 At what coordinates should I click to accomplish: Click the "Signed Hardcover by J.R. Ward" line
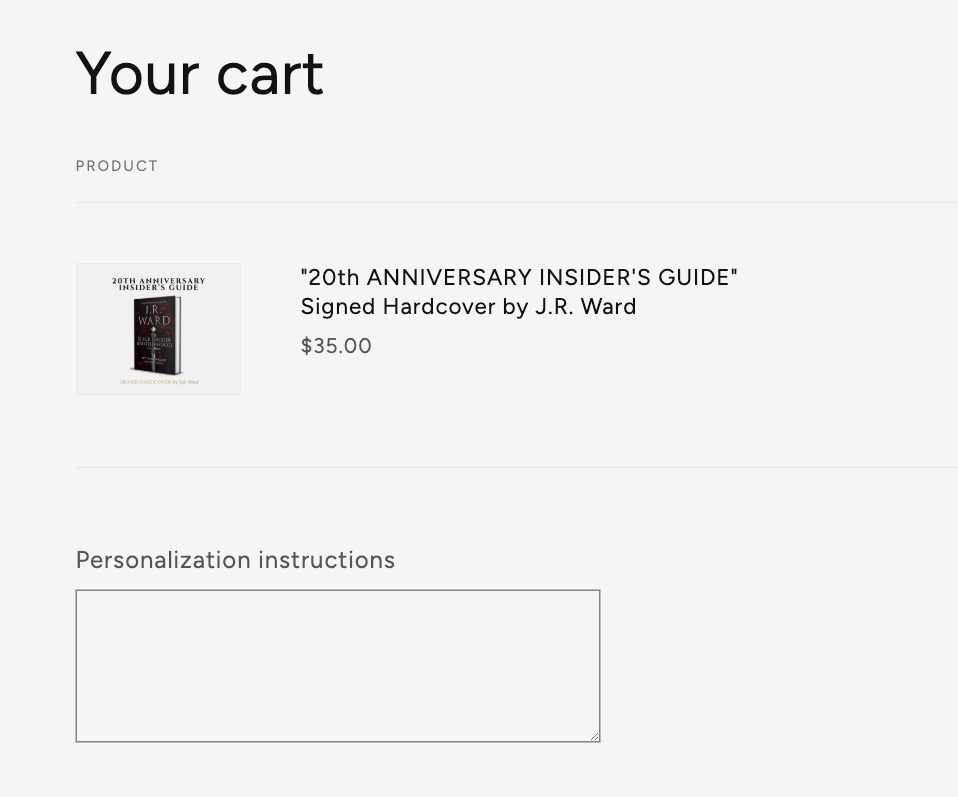[468, 307]
